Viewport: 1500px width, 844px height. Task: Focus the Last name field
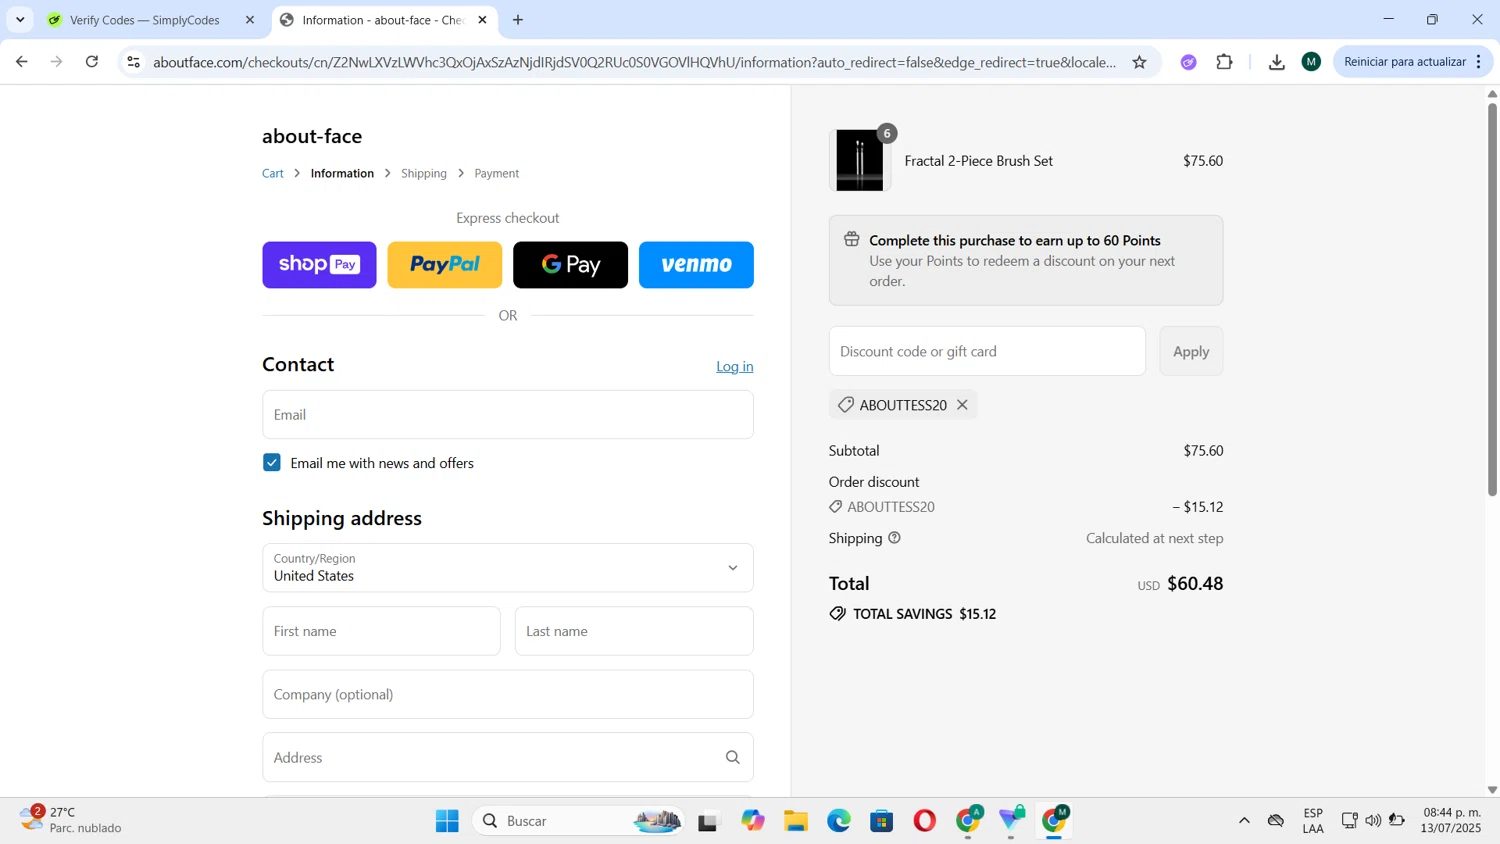(x=634, y=631)
